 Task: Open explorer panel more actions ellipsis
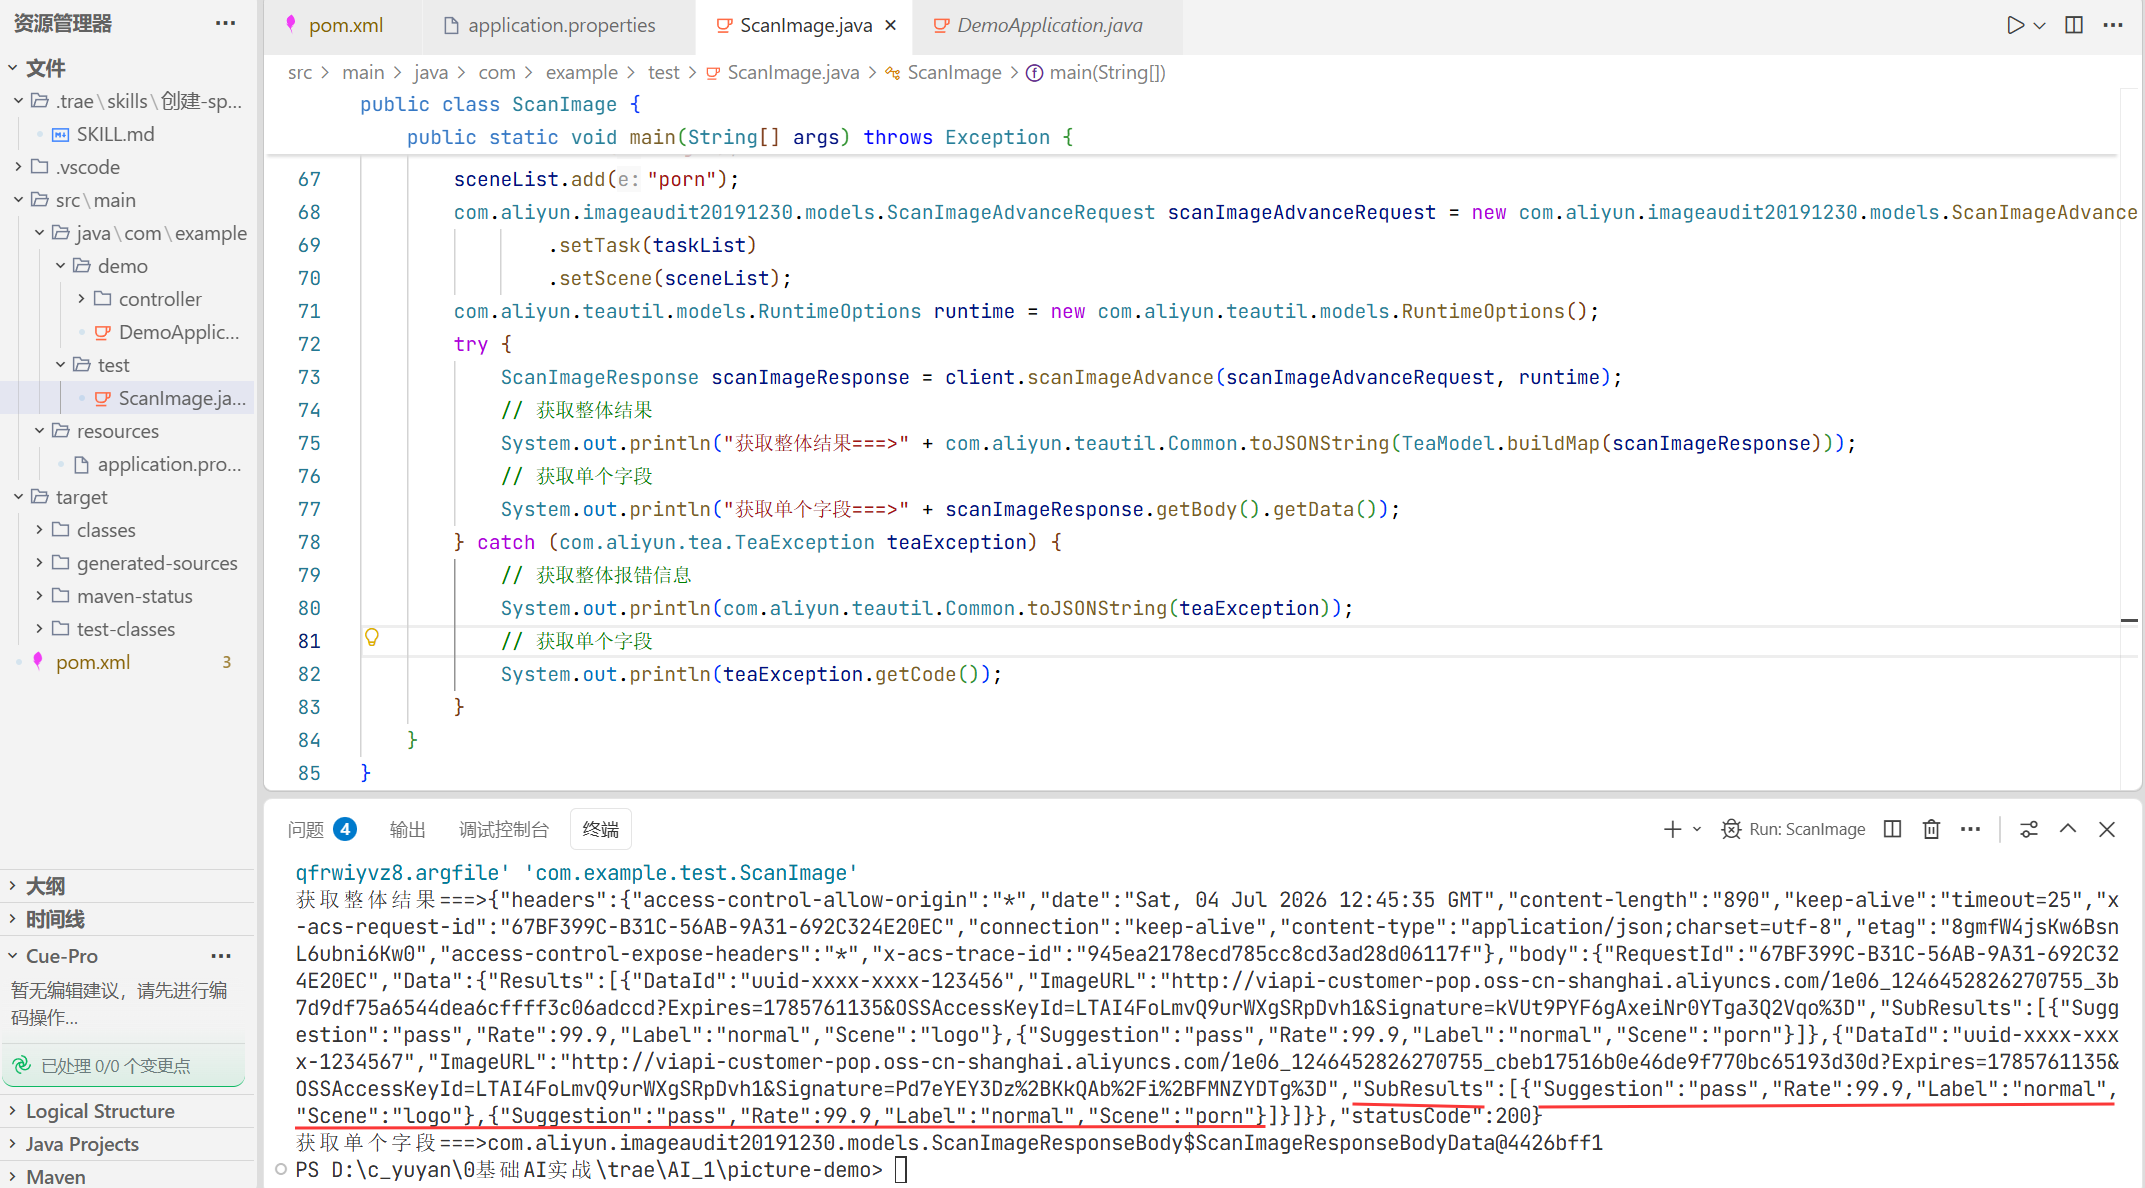coord(226,23)
